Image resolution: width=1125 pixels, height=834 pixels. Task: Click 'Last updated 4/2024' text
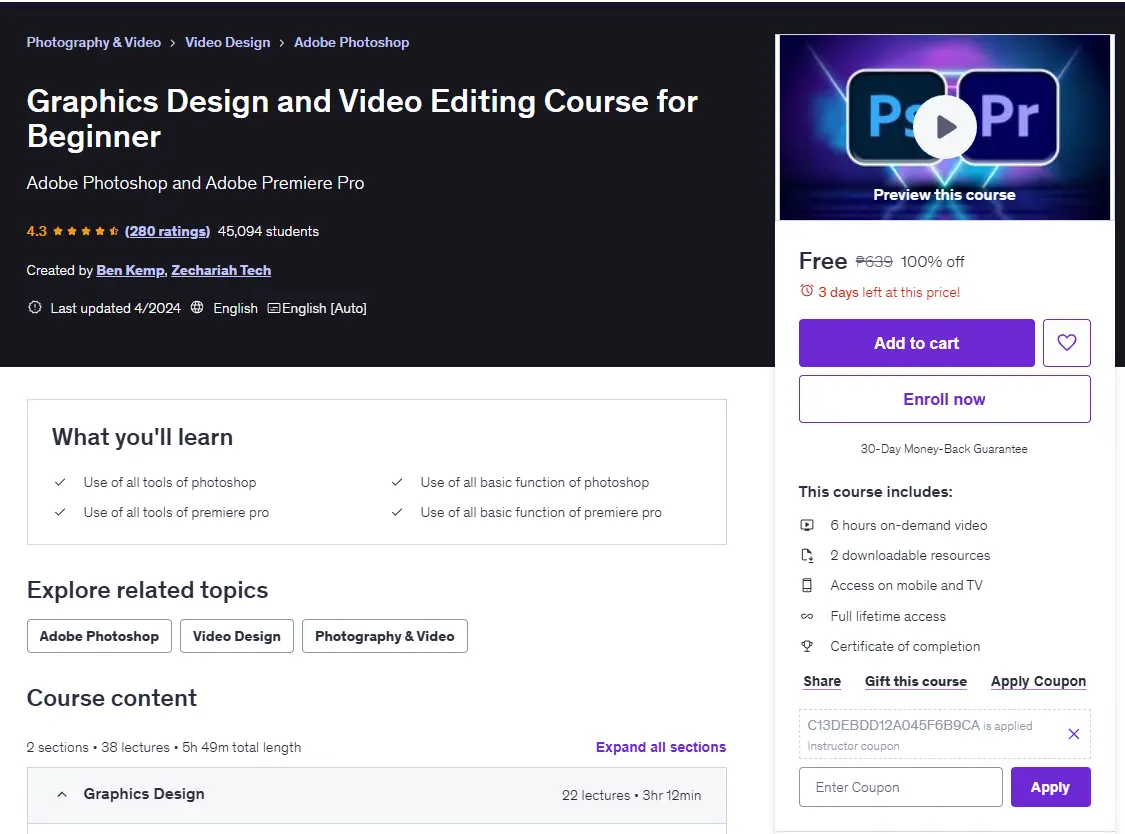[116, 308]
